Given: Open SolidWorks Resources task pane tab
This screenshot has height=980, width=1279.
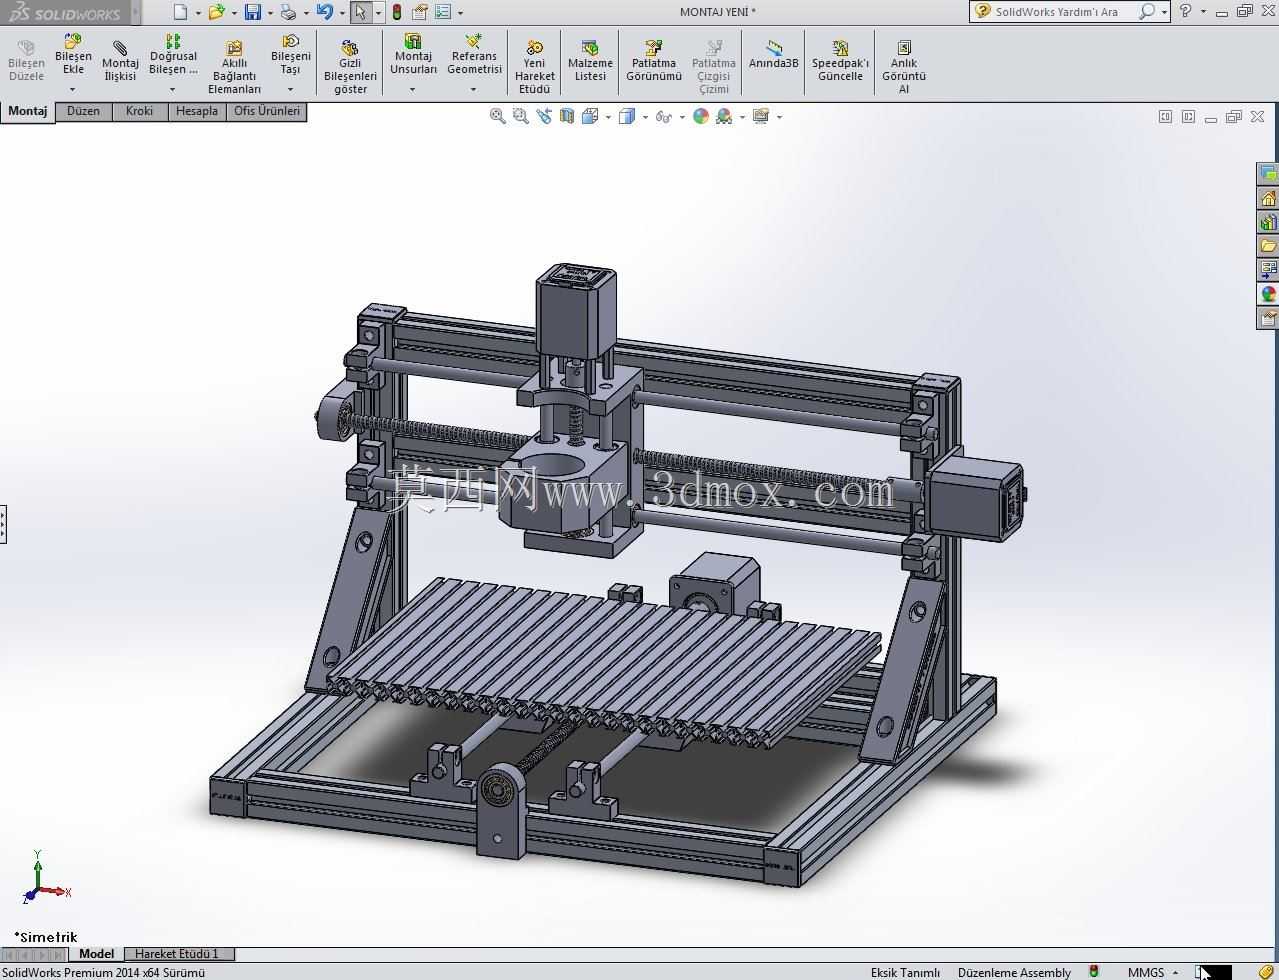Looking at the screenshot, I should (x=1268, y=198).
